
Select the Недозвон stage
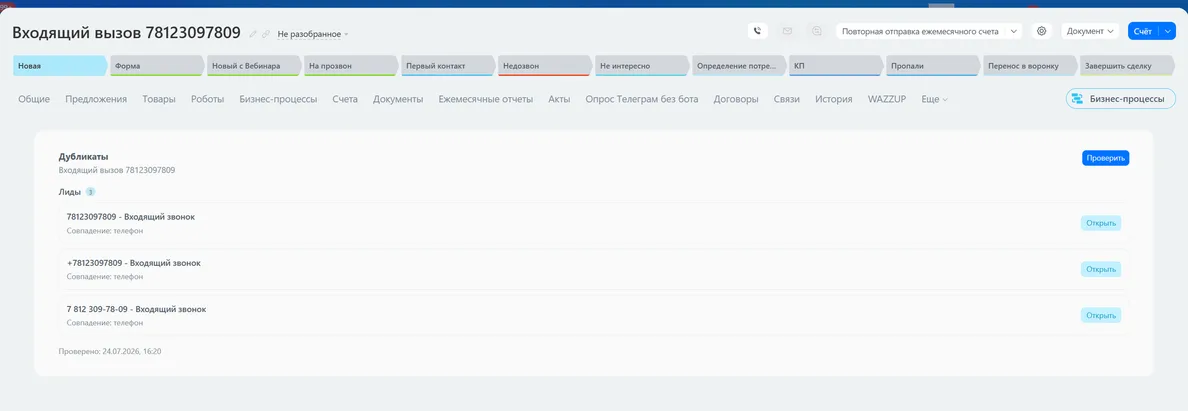pos(546,66)
